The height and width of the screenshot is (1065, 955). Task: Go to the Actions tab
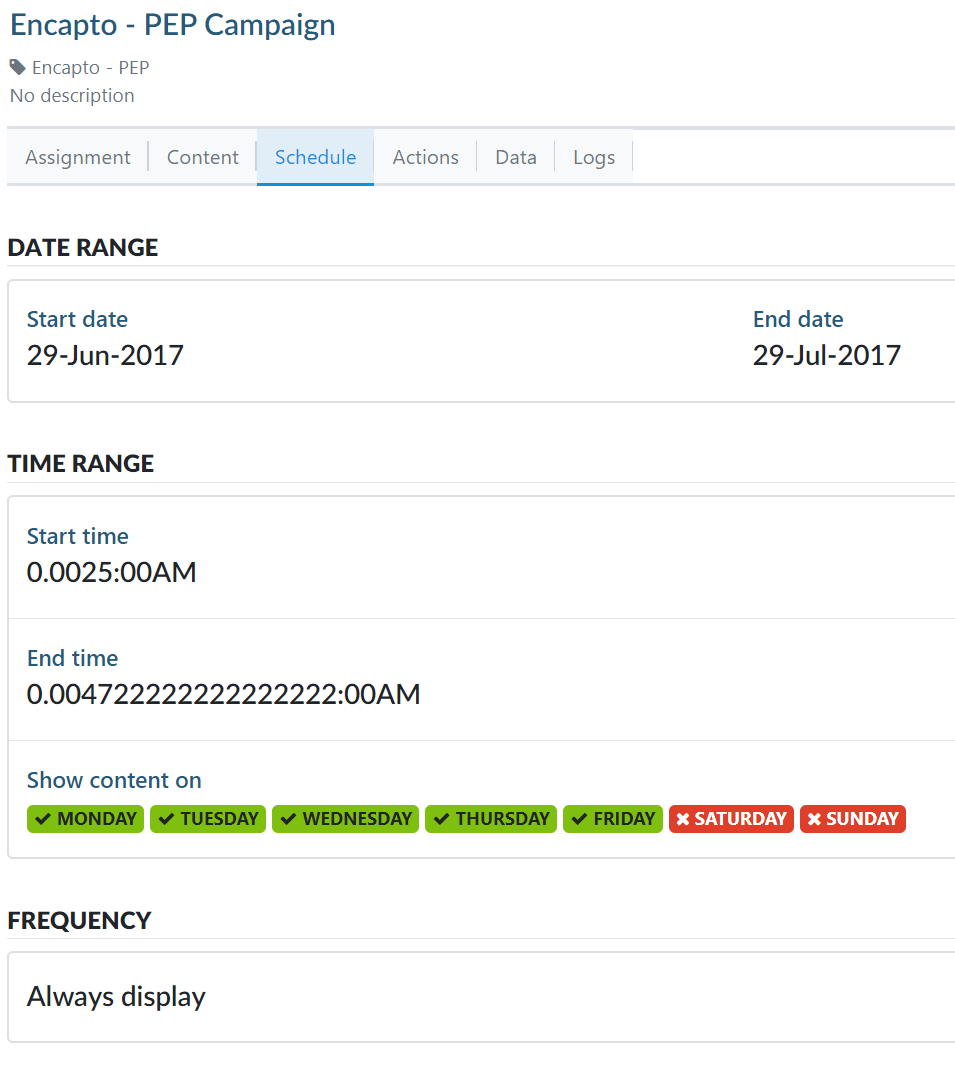coord(425,157)
